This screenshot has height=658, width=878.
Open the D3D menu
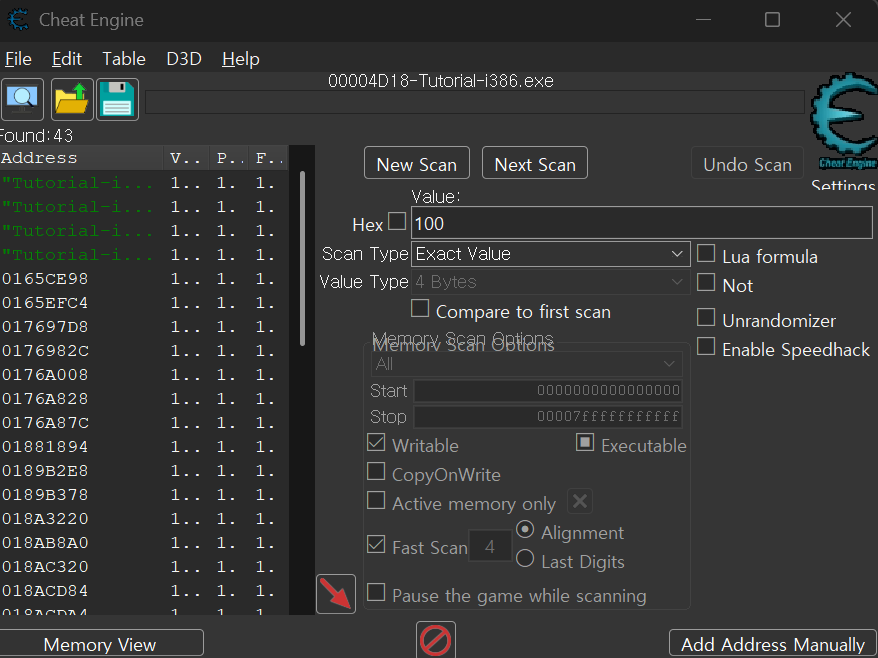[x=184, y=59]
